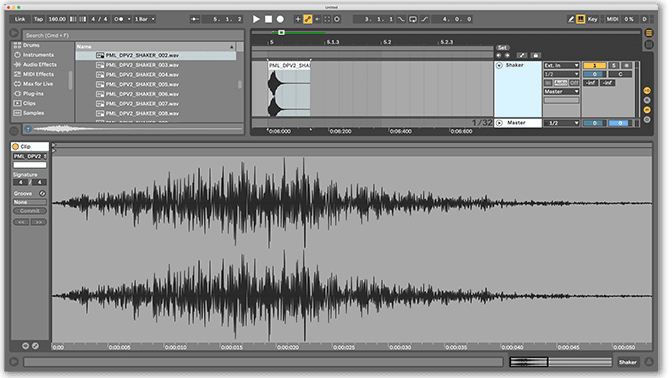Fold the Shaker track with its arrow
This screenshot has height=378, width=672.
click(x=499, y=65)
